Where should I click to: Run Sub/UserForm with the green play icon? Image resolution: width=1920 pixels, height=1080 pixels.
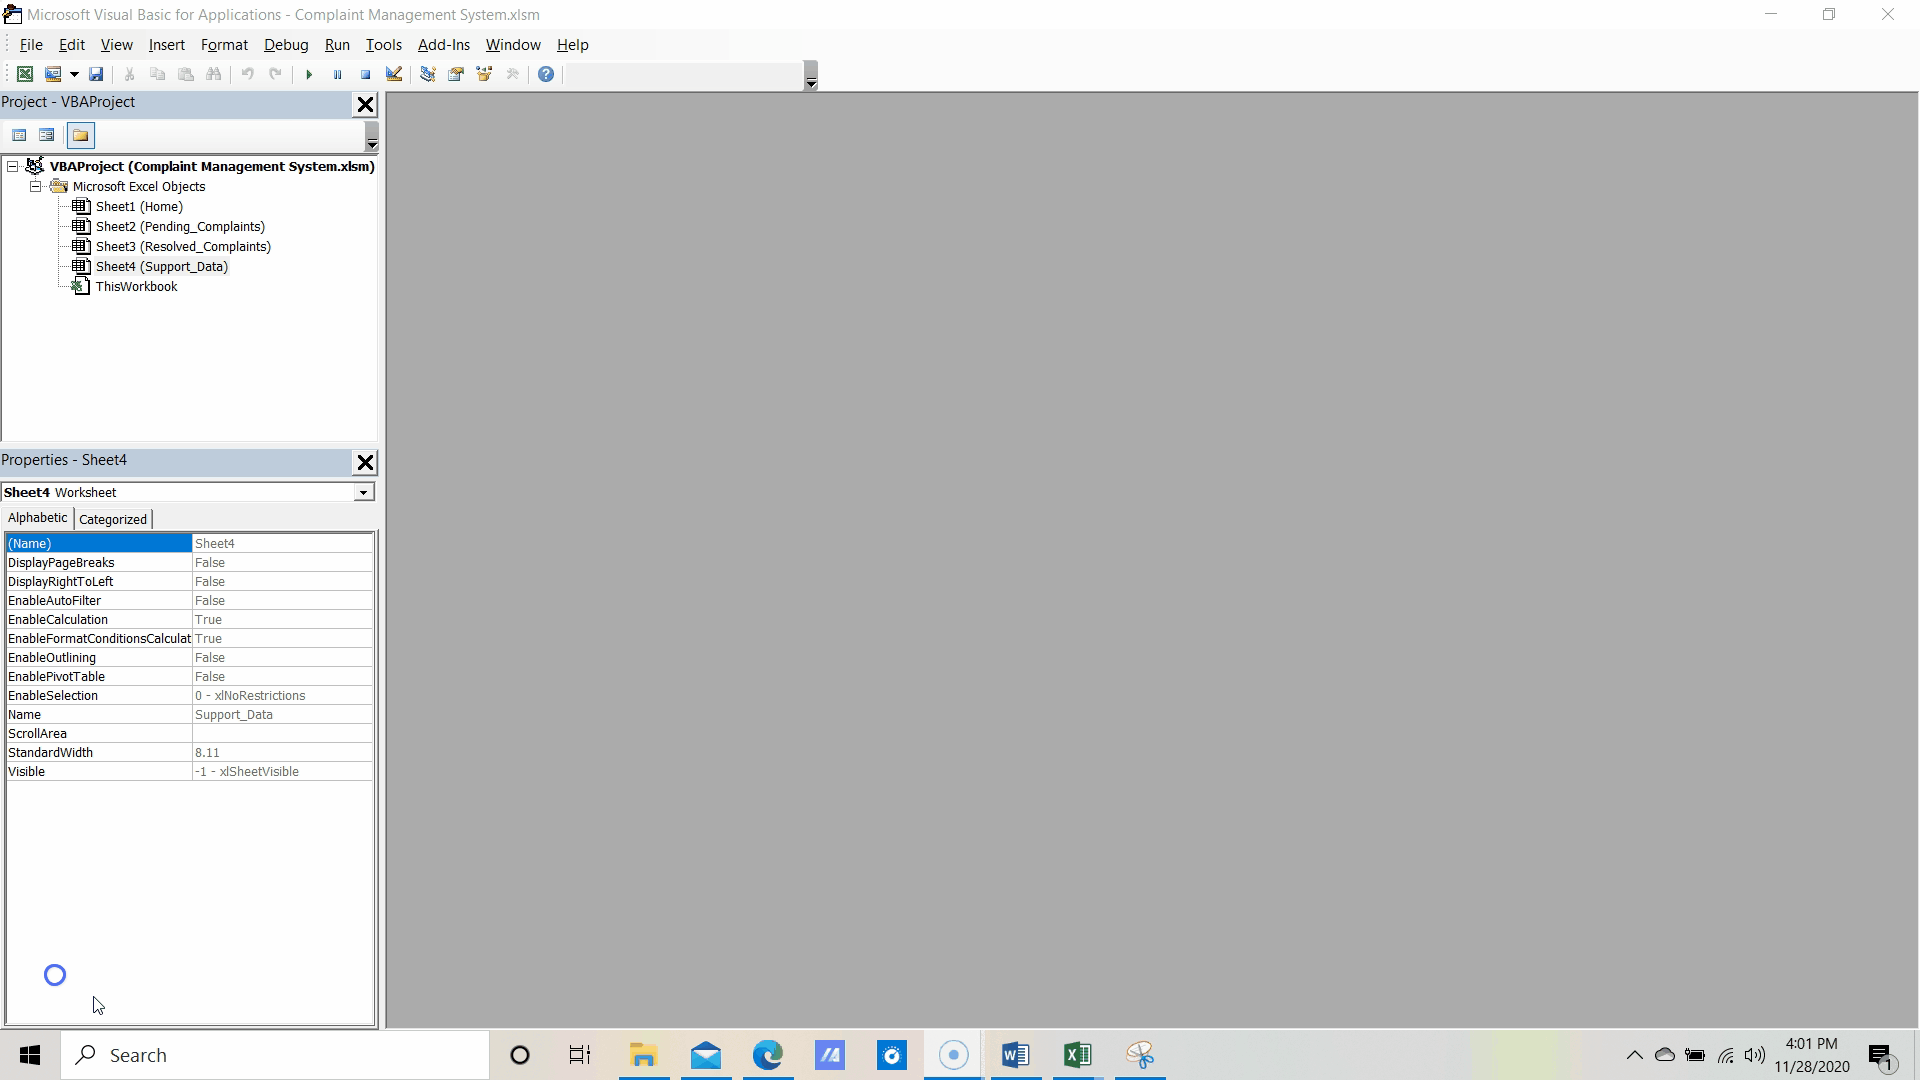pos(309,74)
